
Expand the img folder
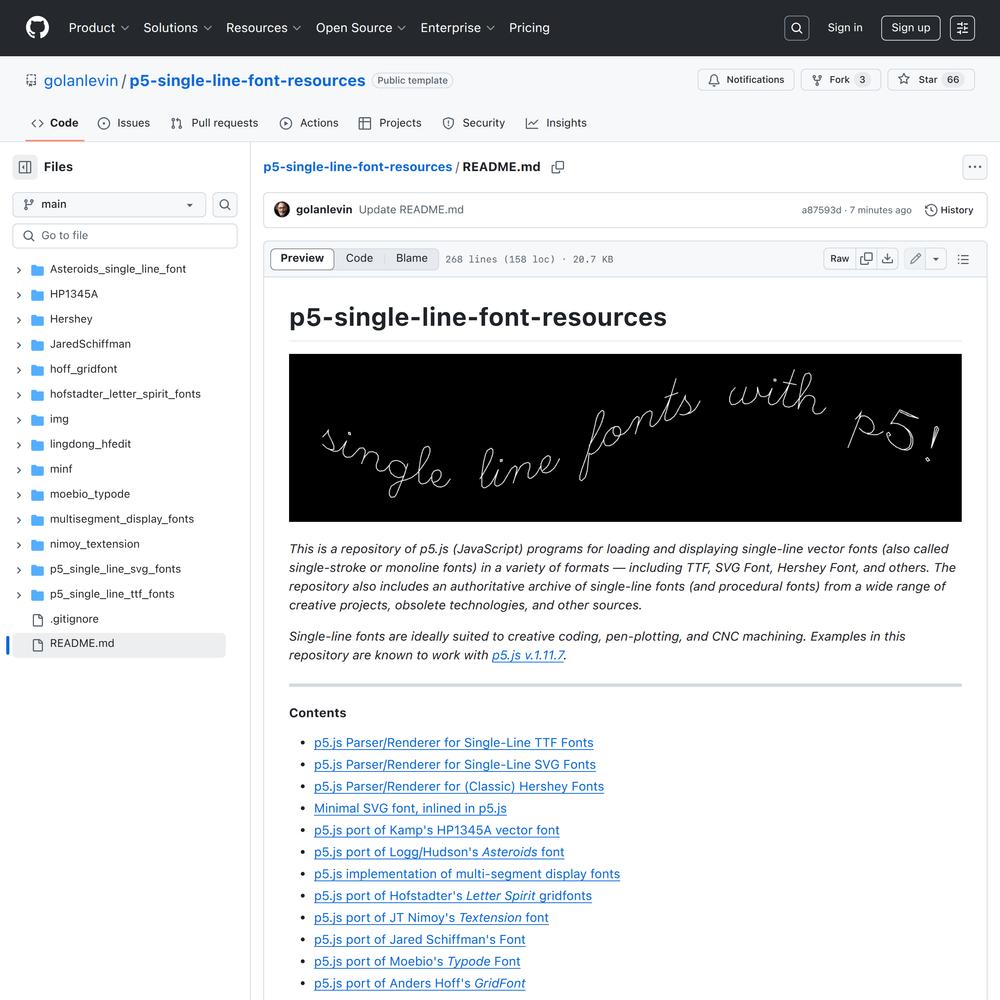19,420
